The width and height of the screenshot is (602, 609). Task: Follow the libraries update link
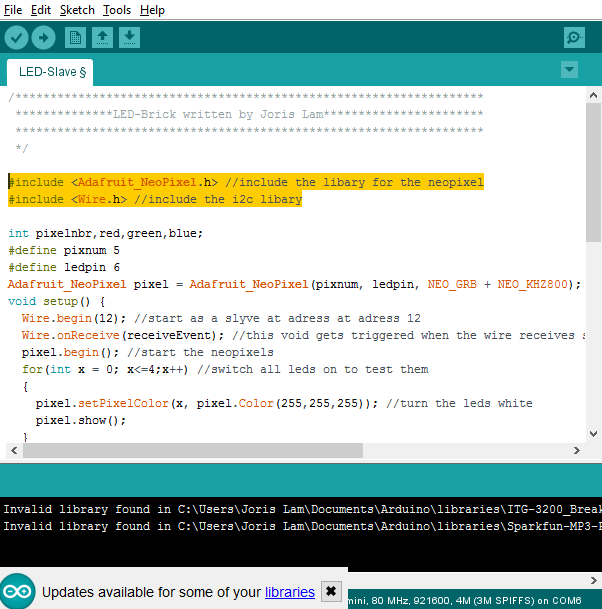(290, 592)
